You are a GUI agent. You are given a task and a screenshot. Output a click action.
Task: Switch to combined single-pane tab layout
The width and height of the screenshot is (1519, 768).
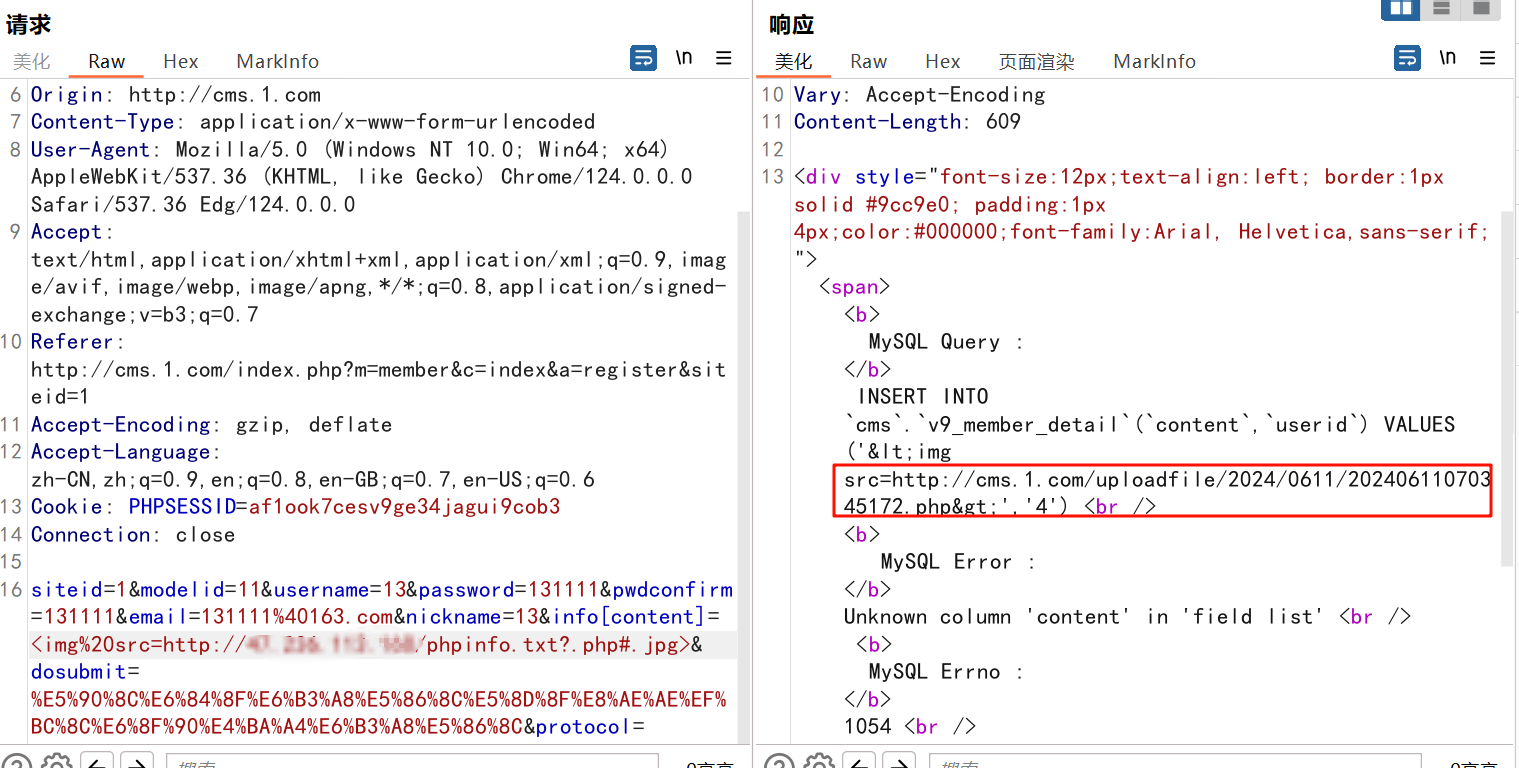coord(1479,9)
